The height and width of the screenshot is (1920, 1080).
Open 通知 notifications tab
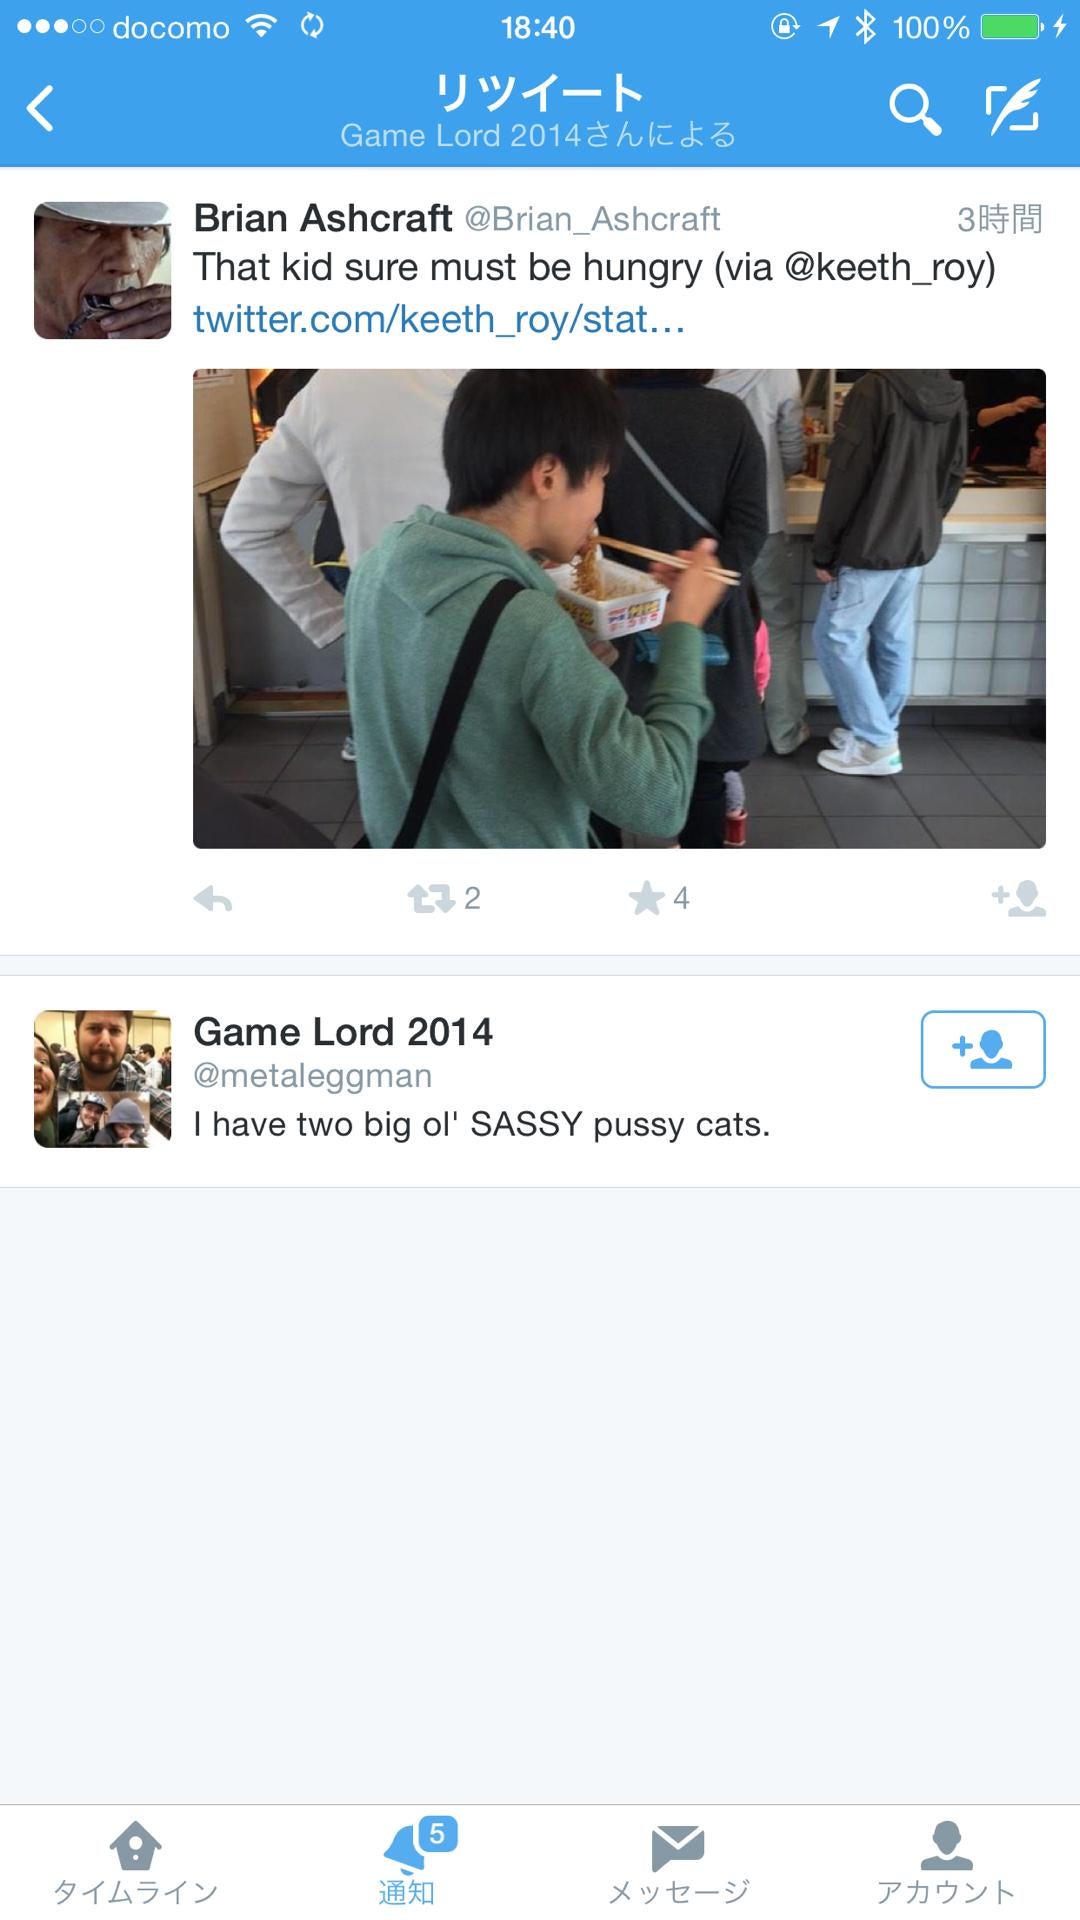406,1862
